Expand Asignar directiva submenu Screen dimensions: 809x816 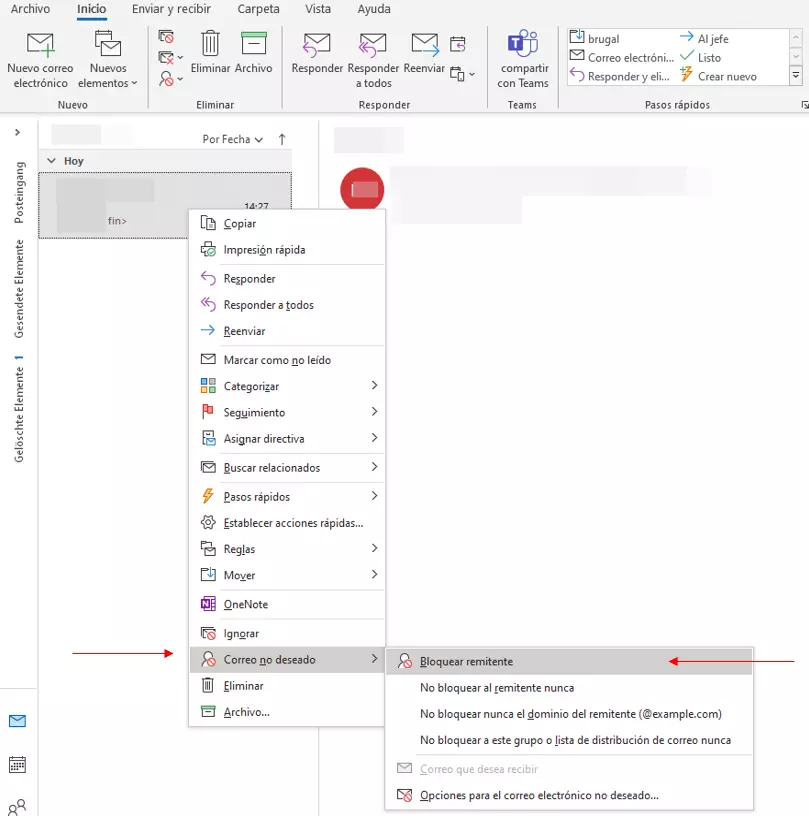click(x=287, y=439)
